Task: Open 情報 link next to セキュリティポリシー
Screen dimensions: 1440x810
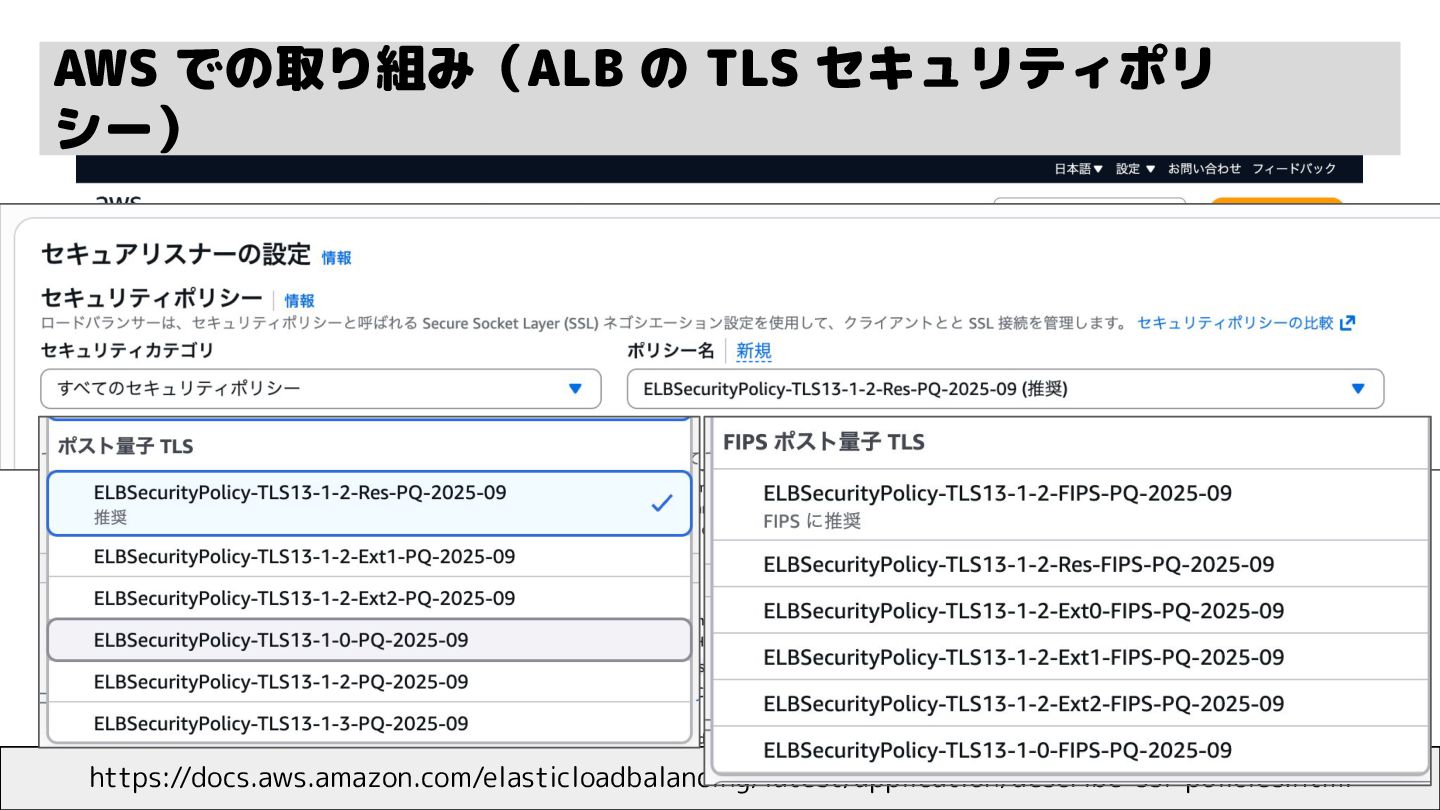Action: [x=300, y=300]
